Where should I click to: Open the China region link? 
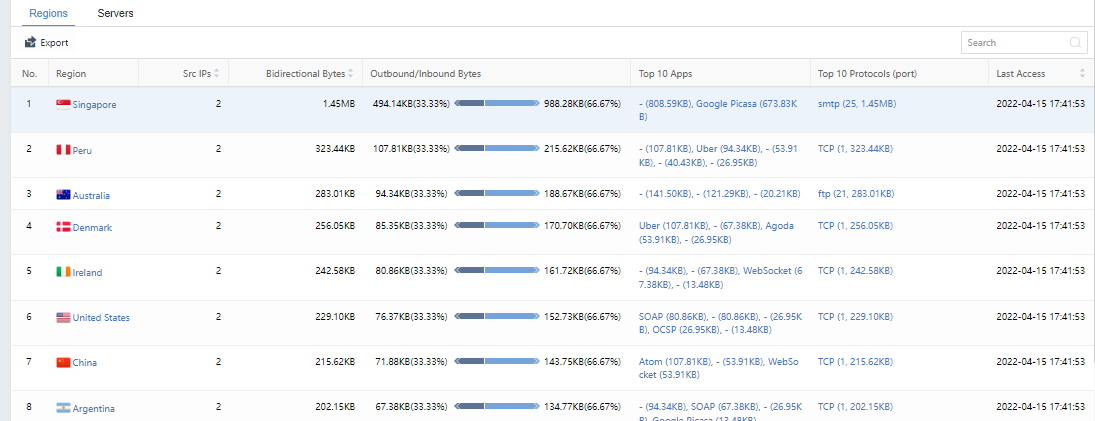tap(84, 363)
